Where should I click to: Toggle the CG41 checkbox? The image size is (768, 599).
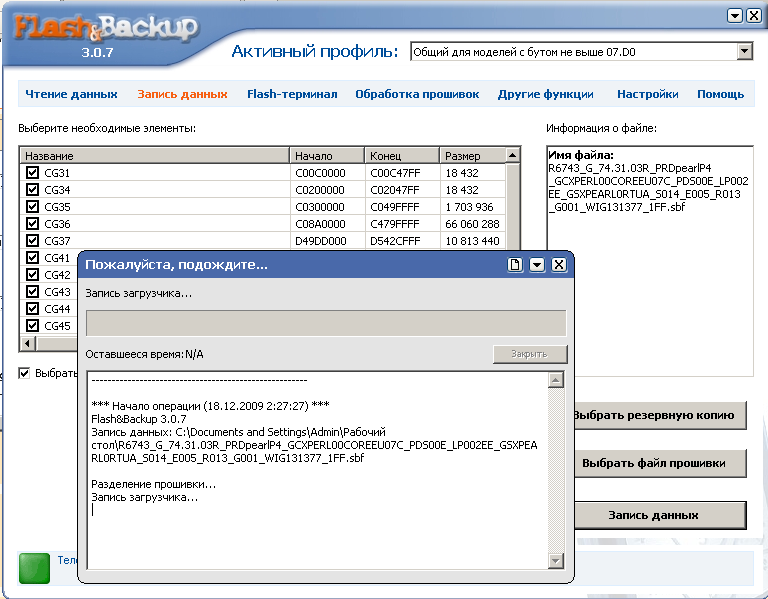point(32,258)
